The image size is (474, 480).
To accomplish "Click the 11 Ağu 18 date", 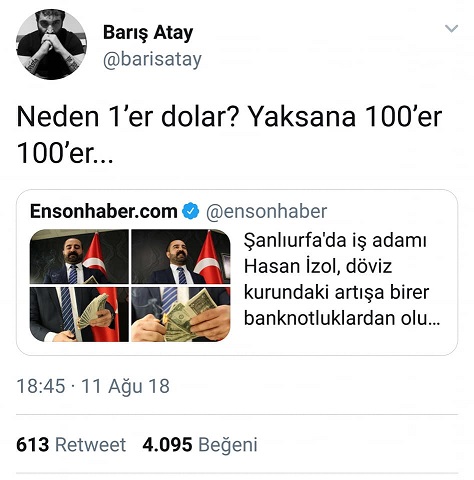I will tap(125, 387).
